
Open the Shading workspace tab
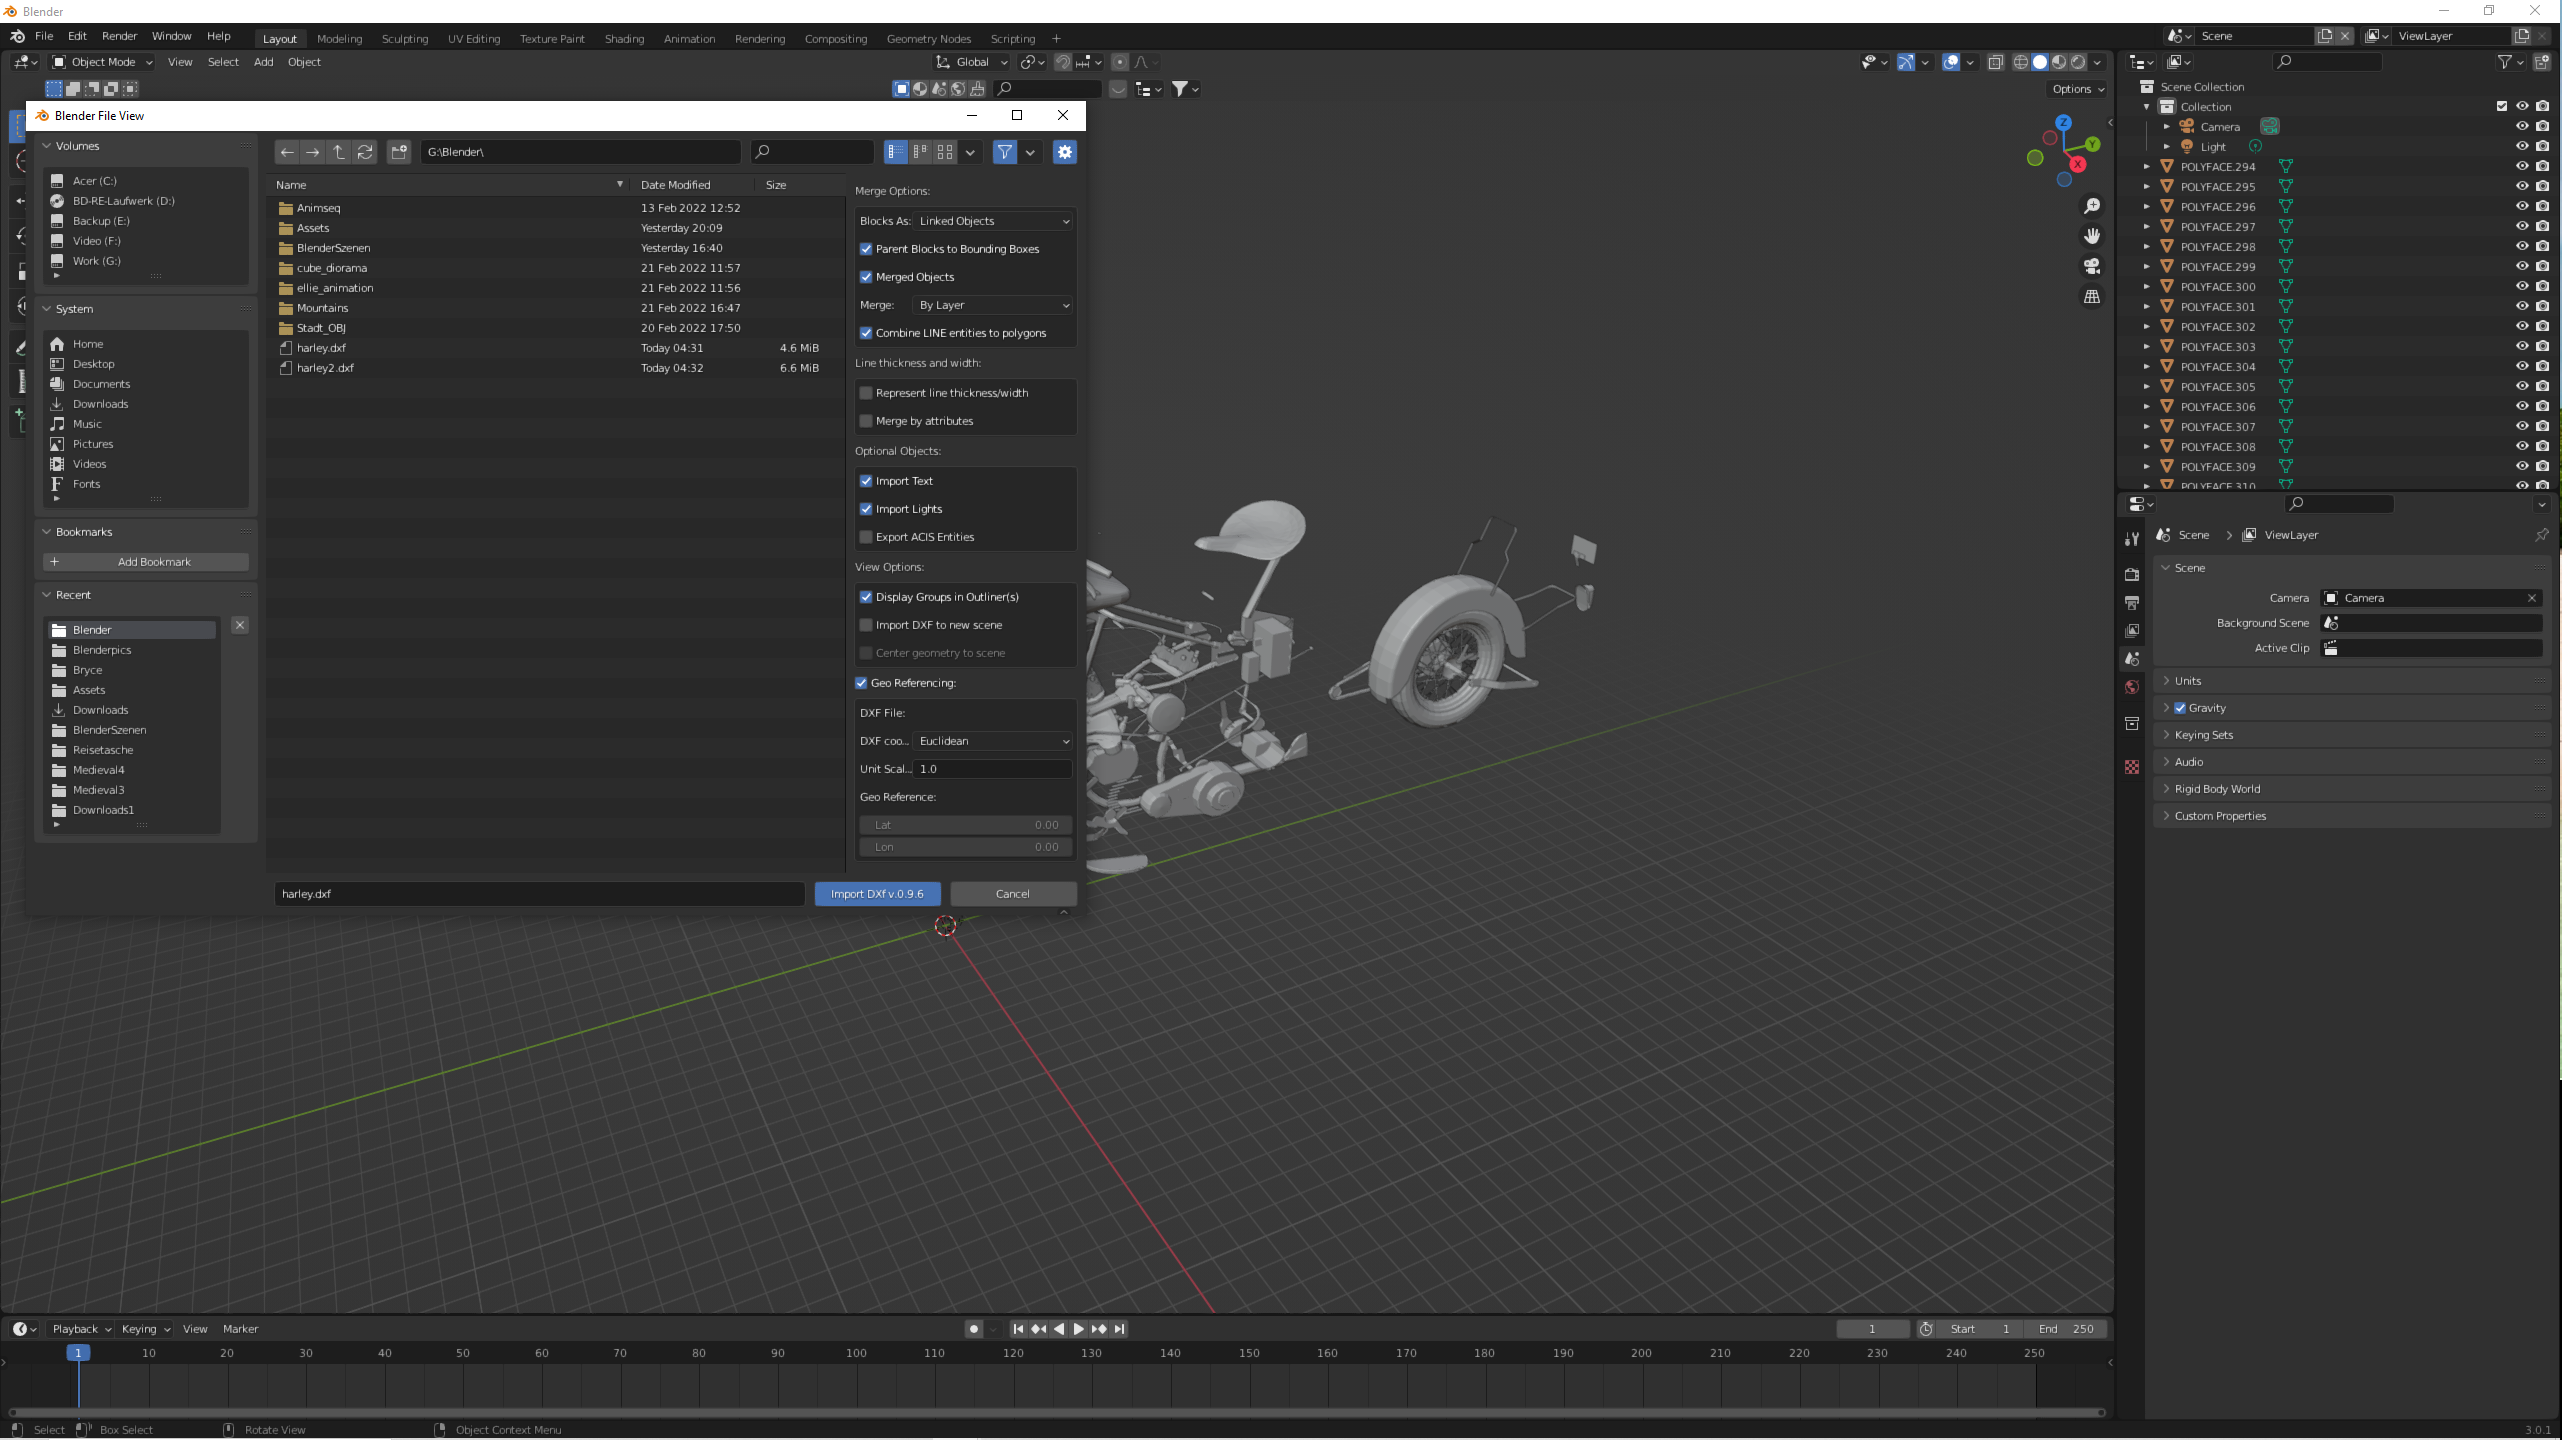[624, 39]
